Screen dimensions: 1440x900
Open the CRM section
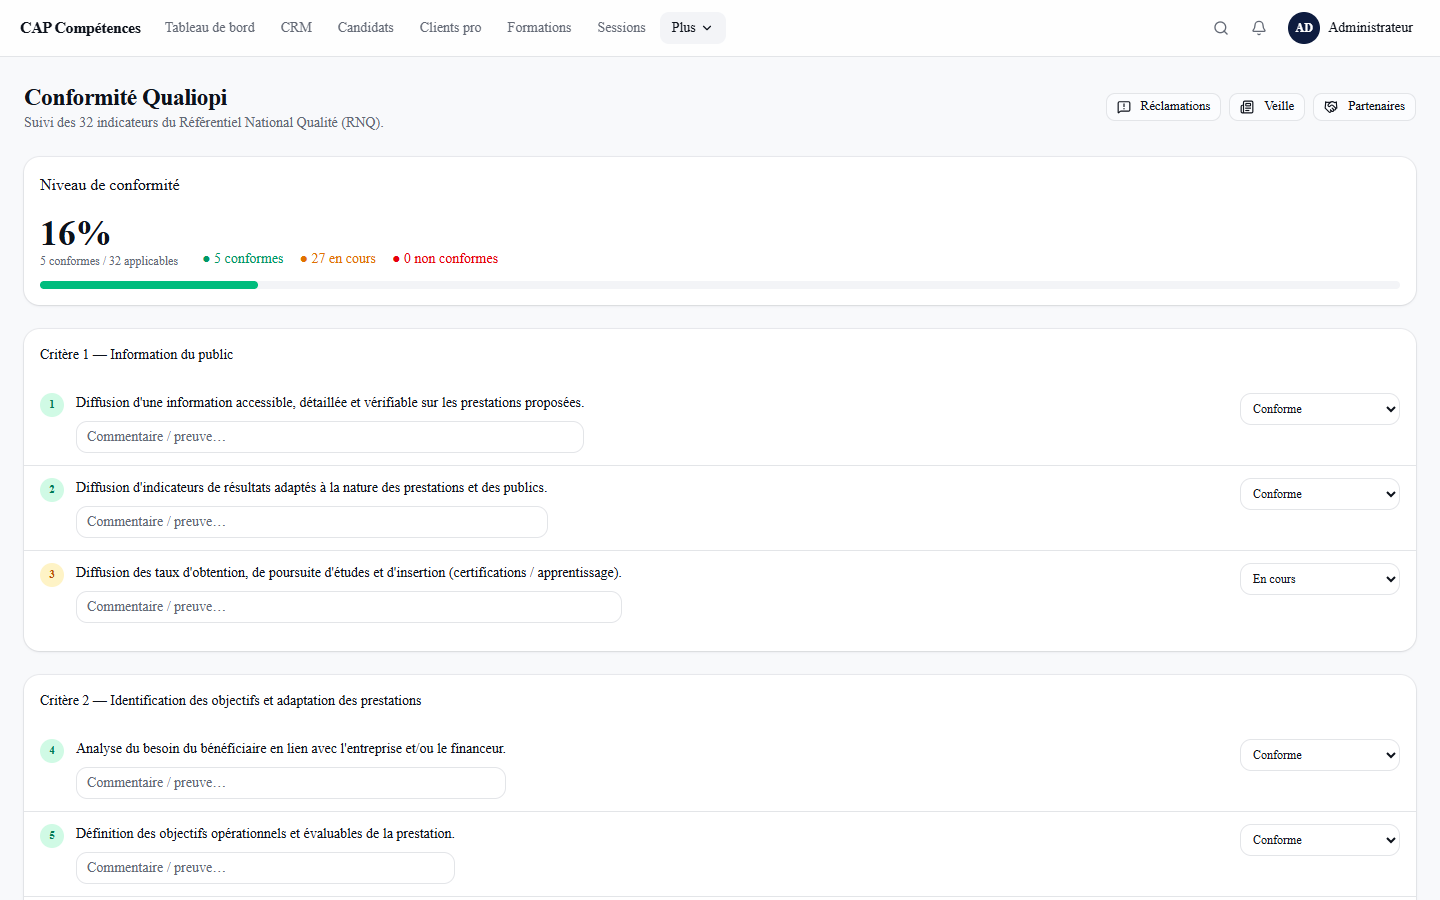(x=296, y=28)
